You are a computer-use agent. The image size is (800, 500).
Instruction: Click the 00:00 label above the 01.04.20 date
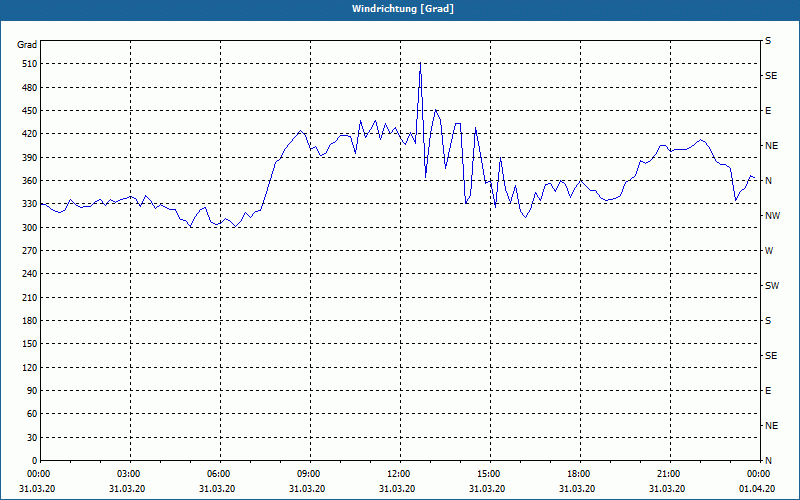[x=759, y=474]
